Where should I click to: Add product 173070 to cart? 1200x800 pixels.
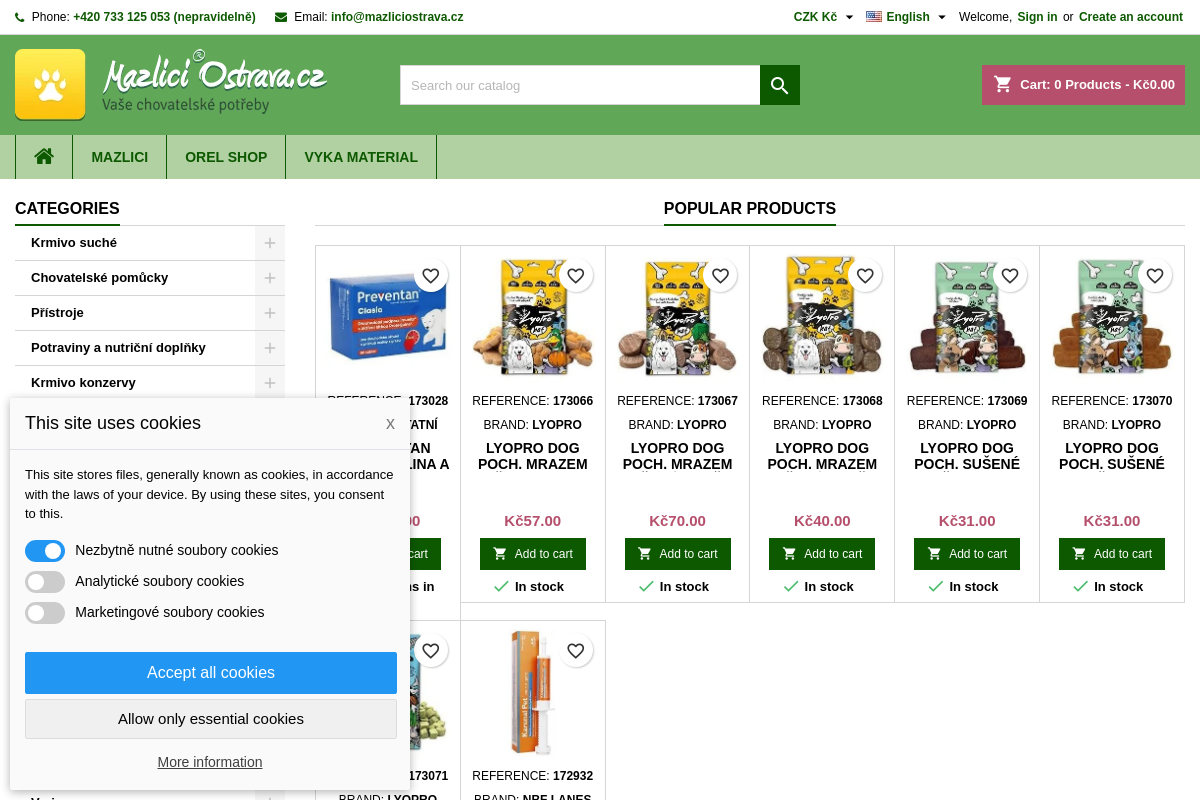(x=1112, y=554)
